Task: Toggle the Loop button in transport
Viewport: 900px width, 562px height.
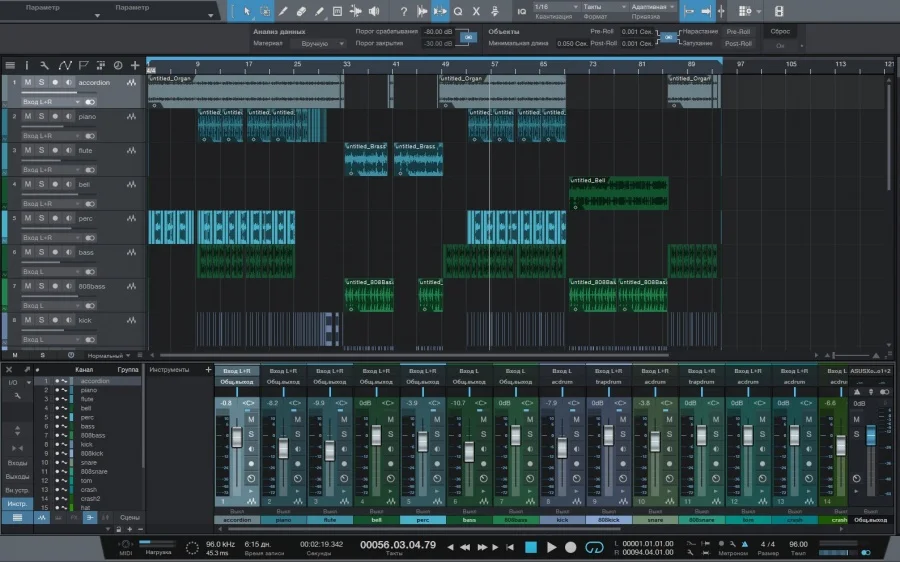Action: (x=594, y=547)
